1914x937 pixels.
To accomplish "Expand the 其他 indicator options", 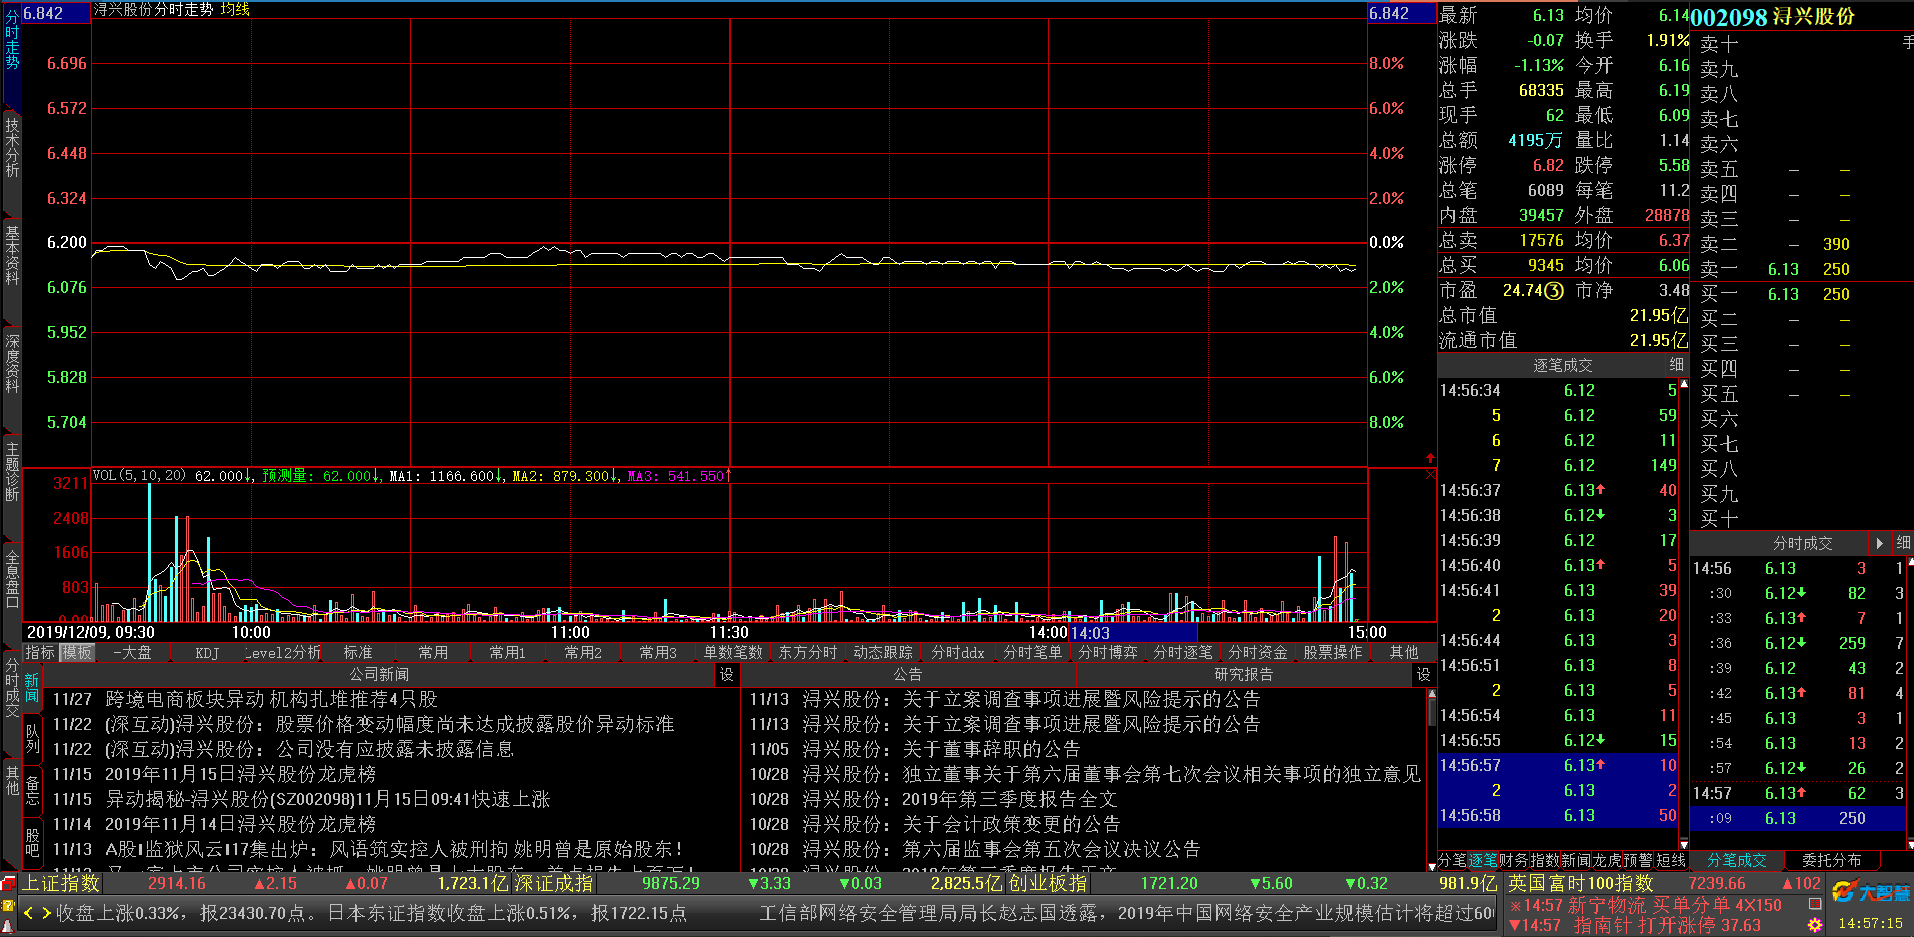I will pyautogui.click(x=1403, y=653).
